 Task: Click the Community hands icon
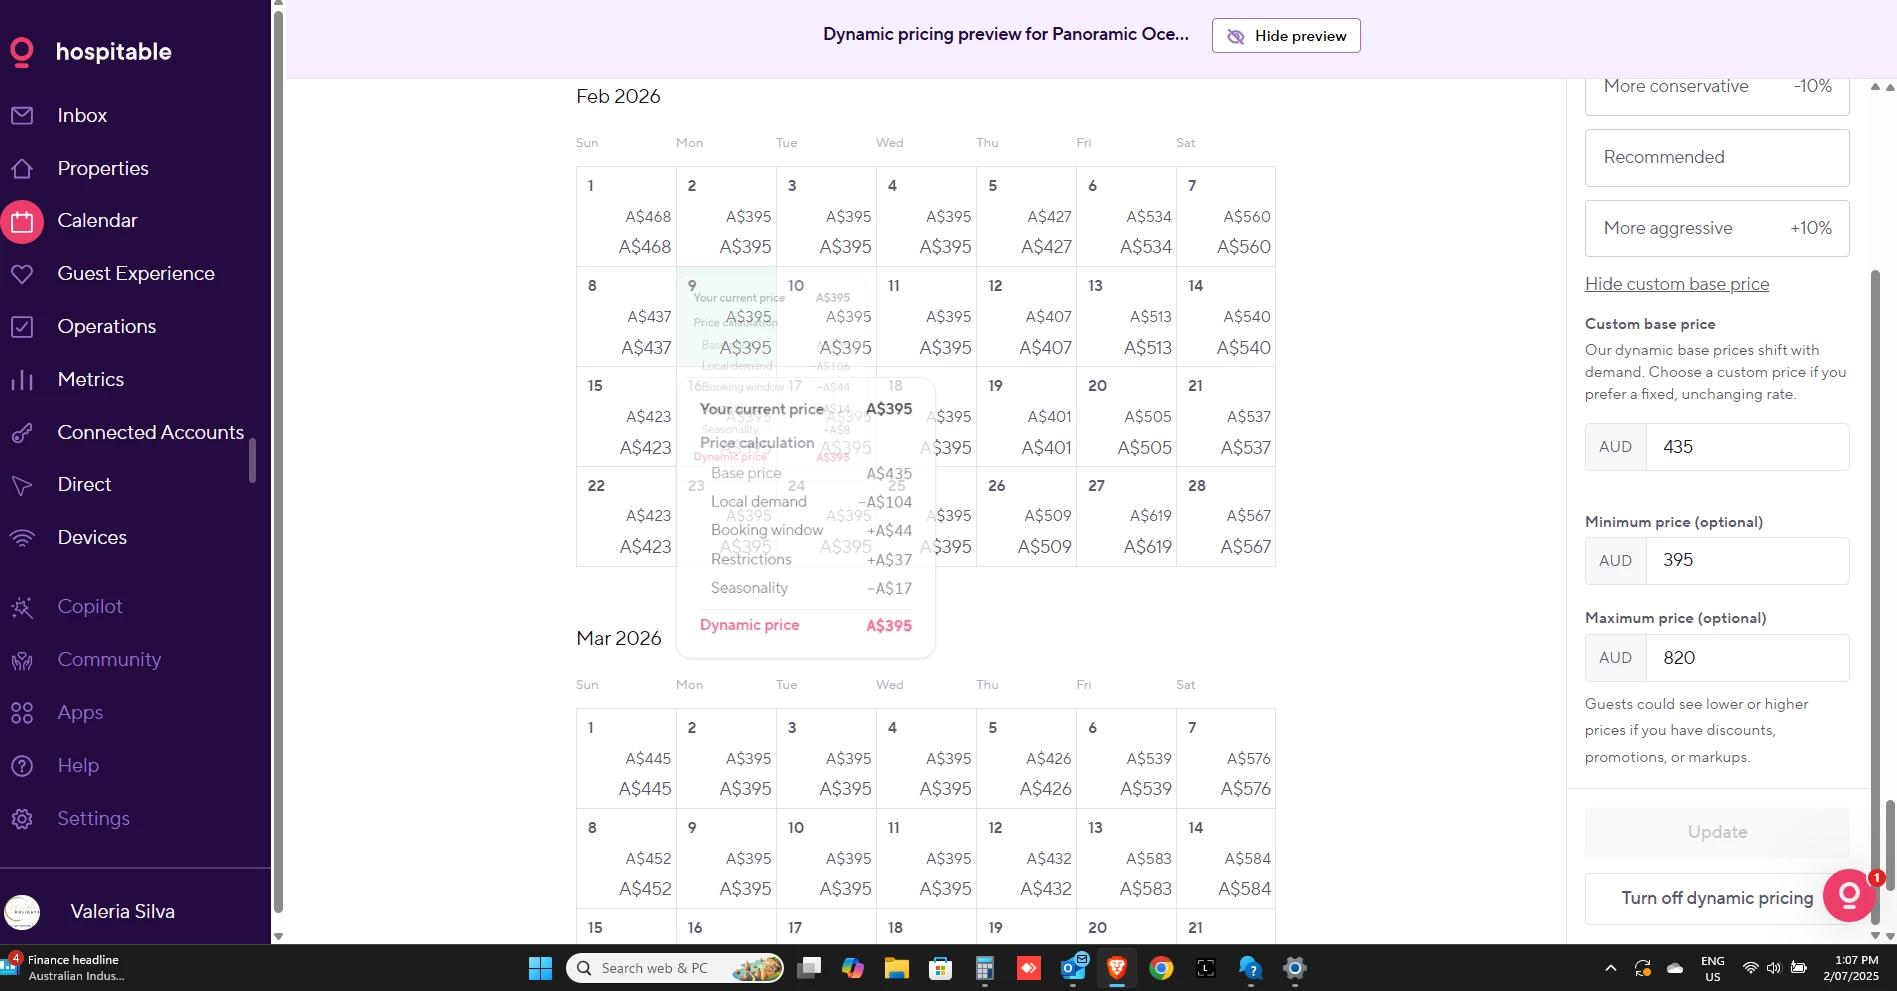pyautogui.click(x=22, y=660)
